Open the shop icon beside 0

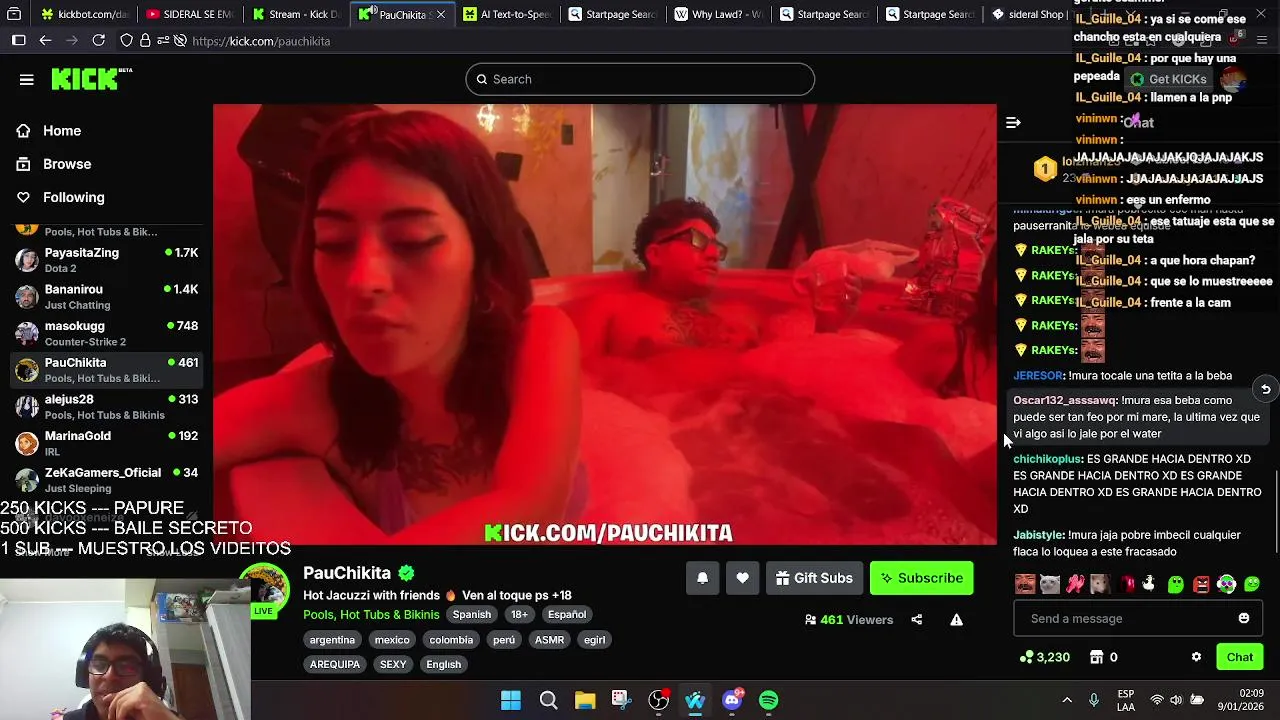pos(1096,657)
